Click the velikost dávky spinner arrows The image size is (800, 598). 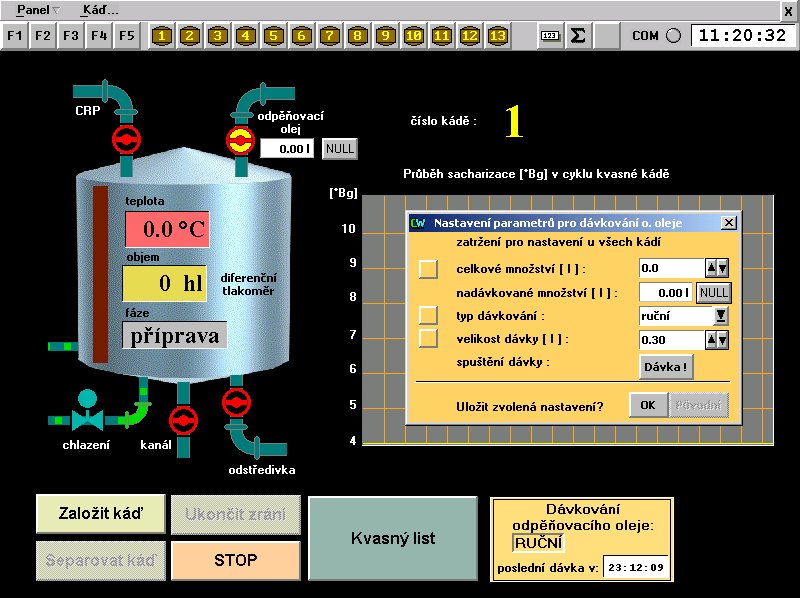coord(717,339)
